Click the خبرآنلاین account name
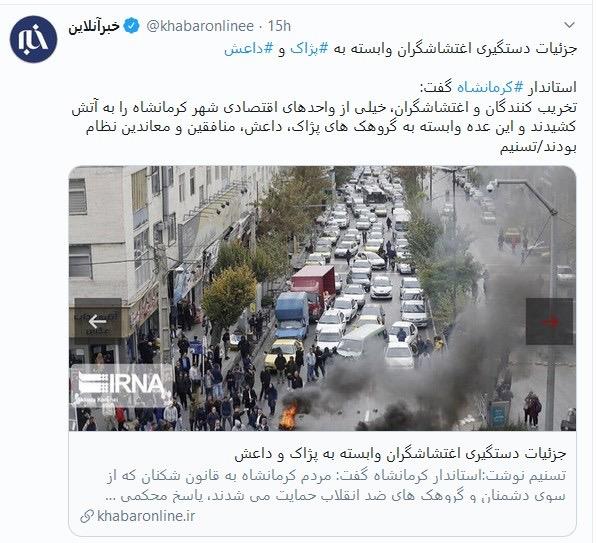The width and height of the screenshot is (597, 543). (94, 26)
